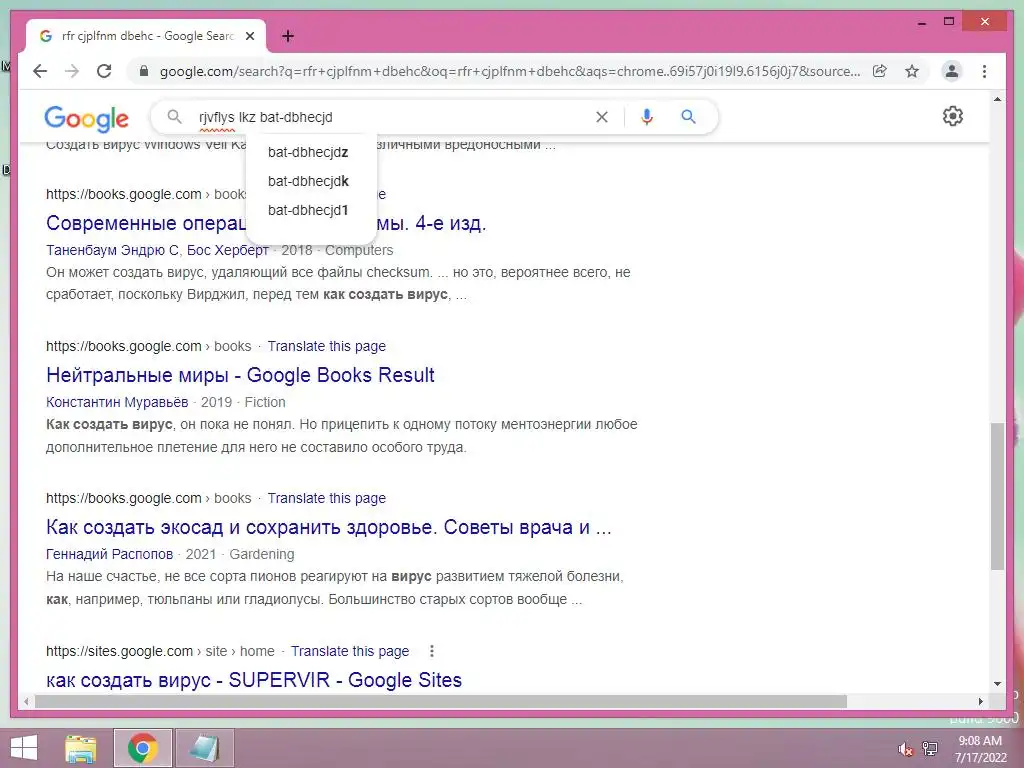1024x768 pixels.
Task: Click the horizontal scrollbar thumb
Action: 441,701
